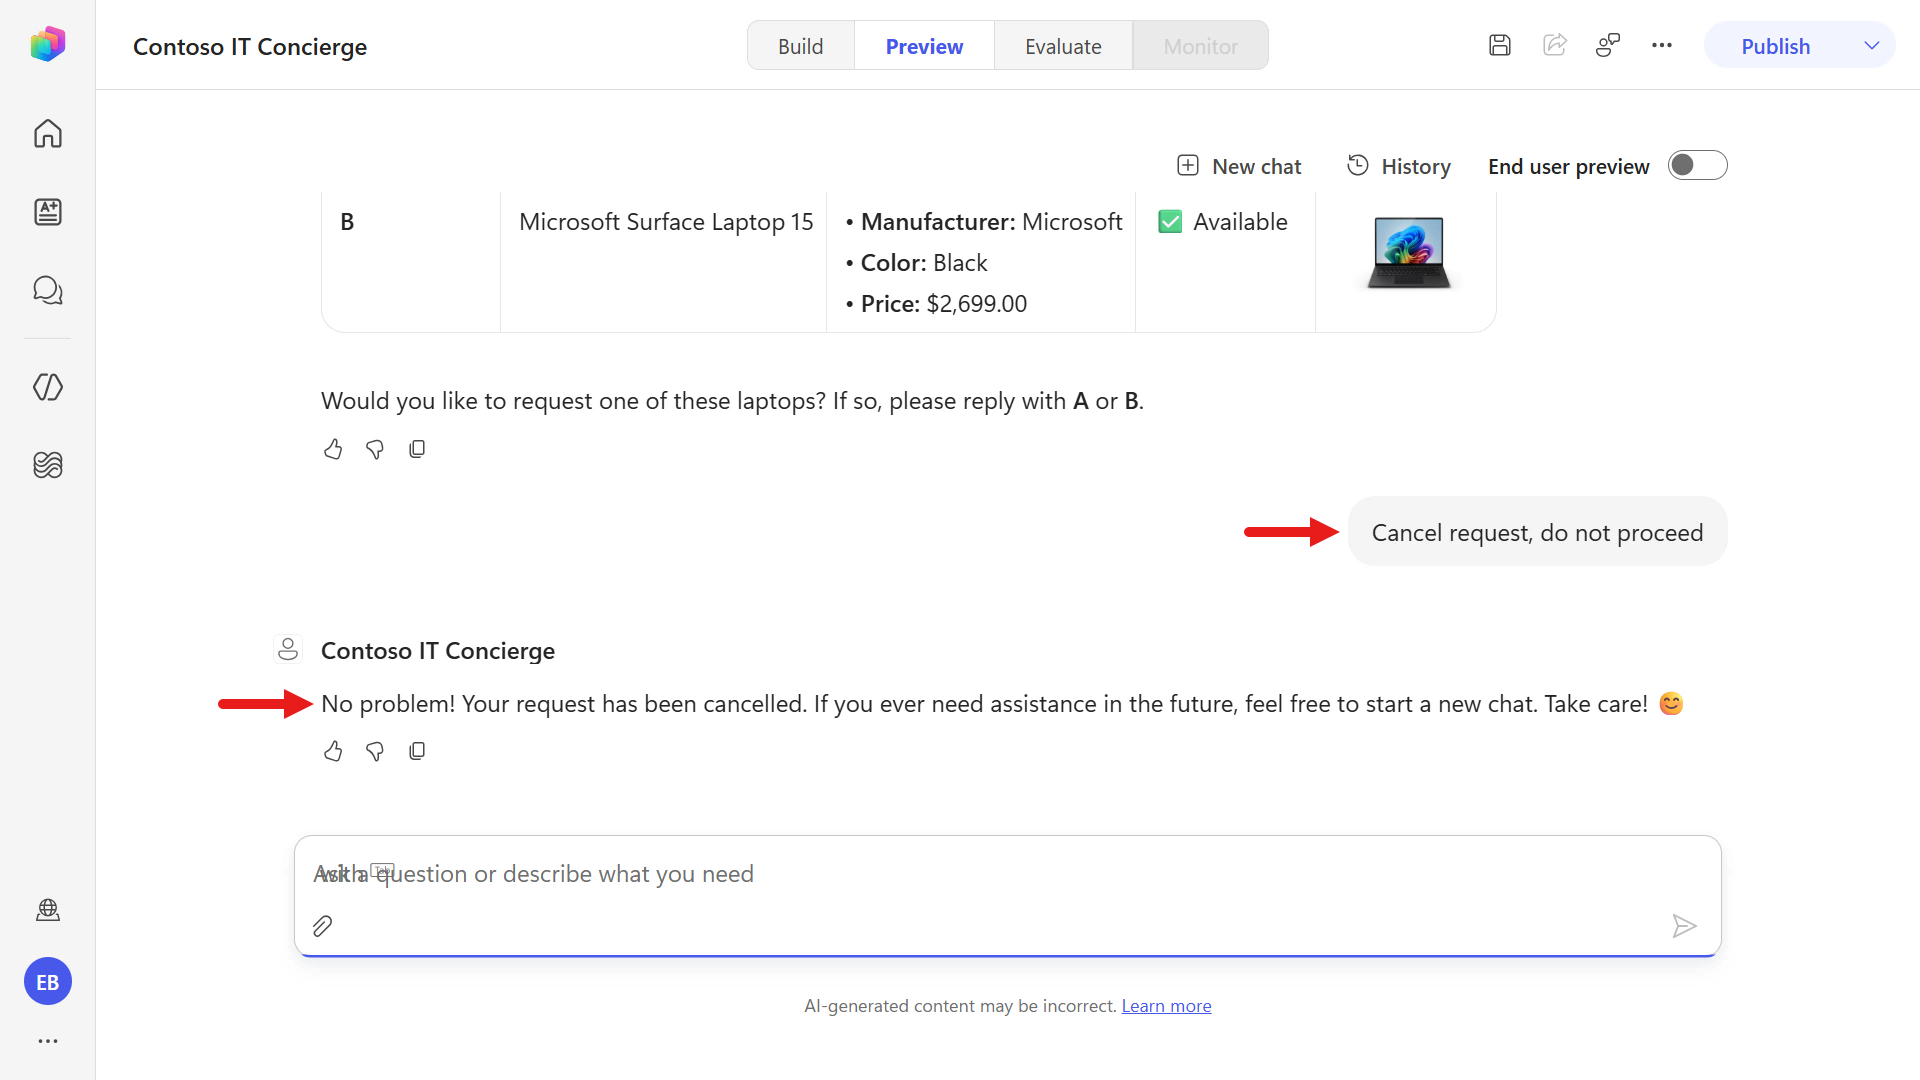Screen dimensions: 1920x1080
Task: Copy the cancellation confirmation reply
Action: point(417,751)
